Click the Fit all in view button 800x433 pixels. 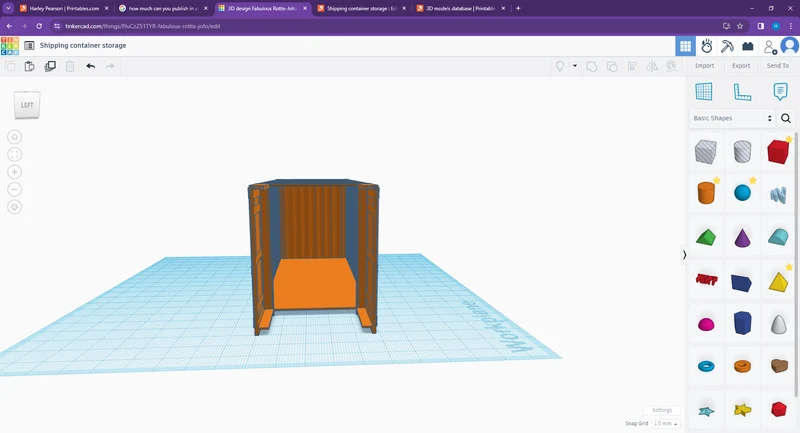coord(14,155)
